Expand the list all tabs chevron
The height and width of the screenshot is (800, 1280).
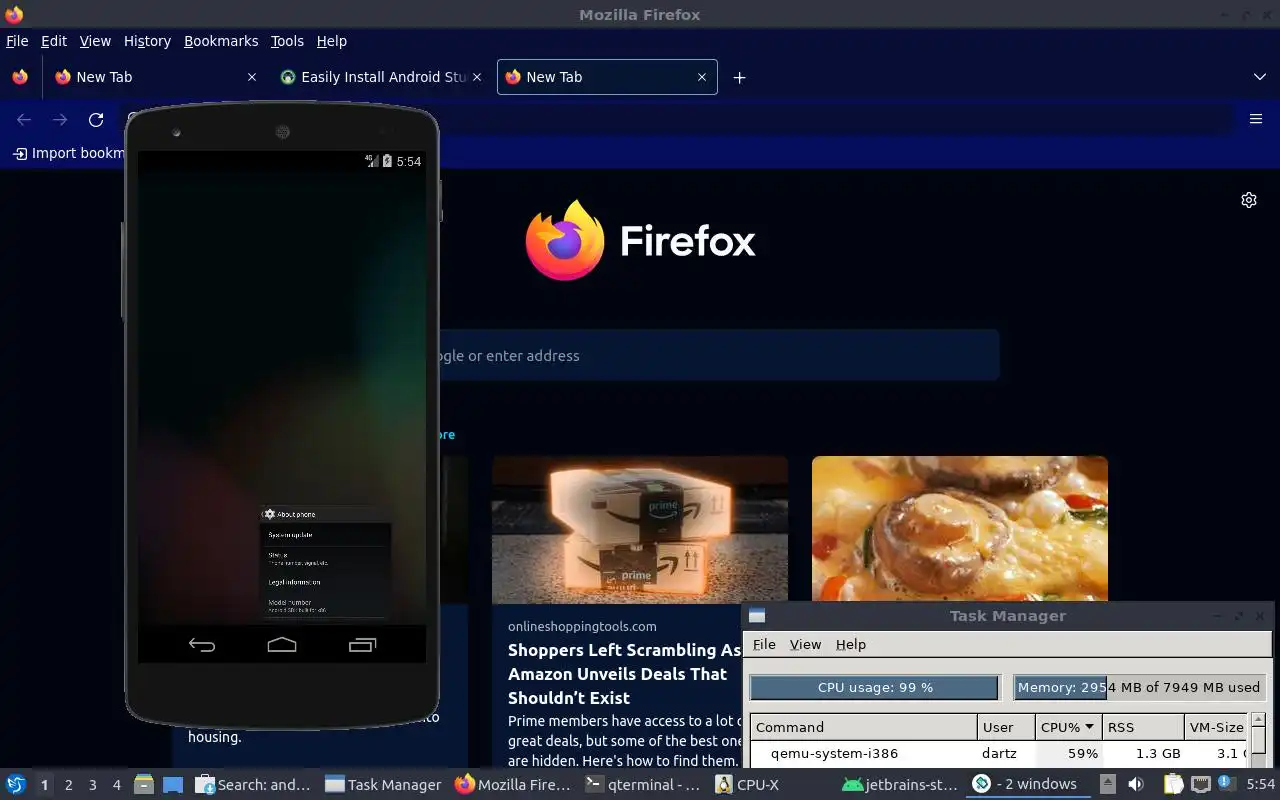[1260, 77]
